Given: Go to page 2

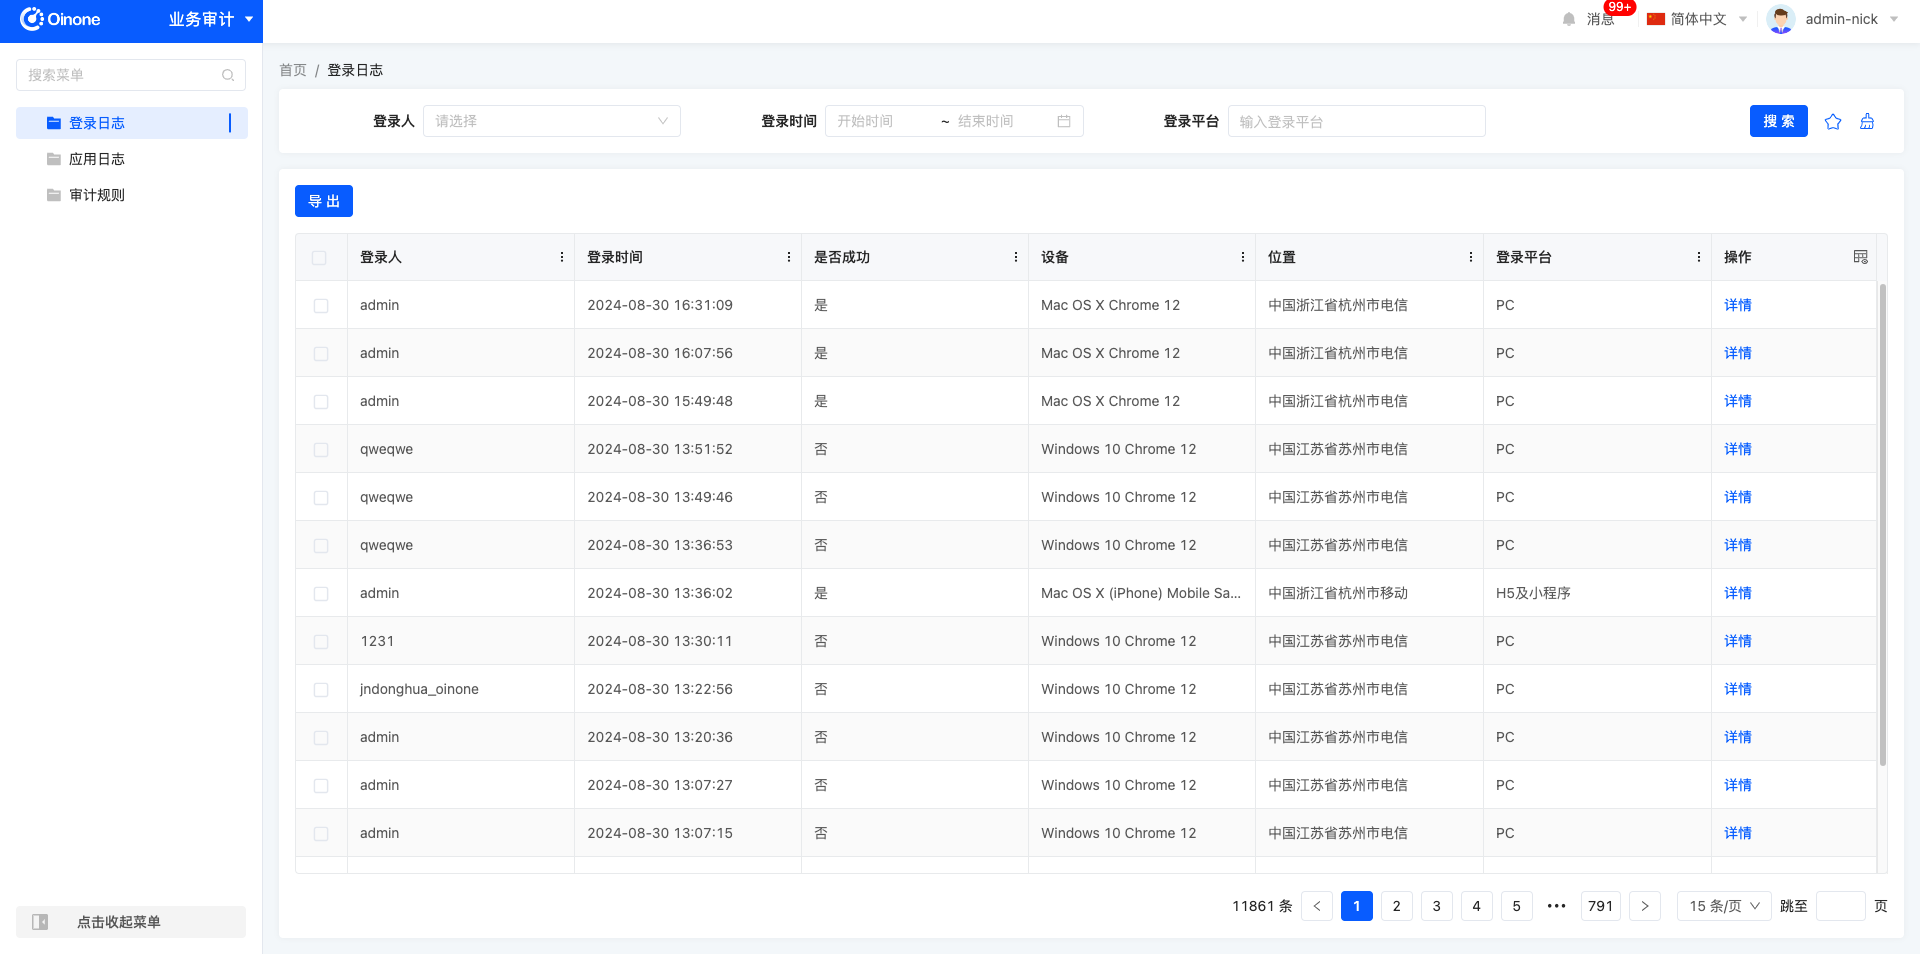Looking at the screenshot, I should click(x=1397, y=906).
